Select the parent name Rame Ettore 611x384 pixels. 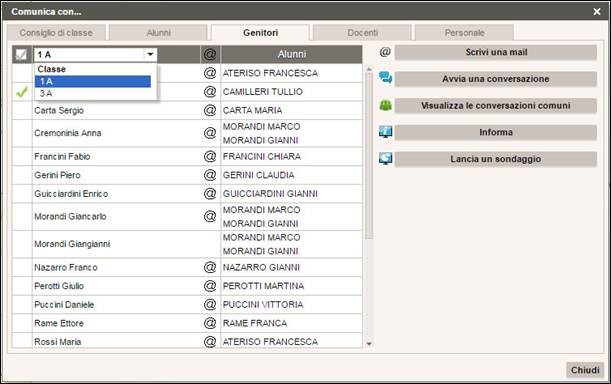click(59, 323)
